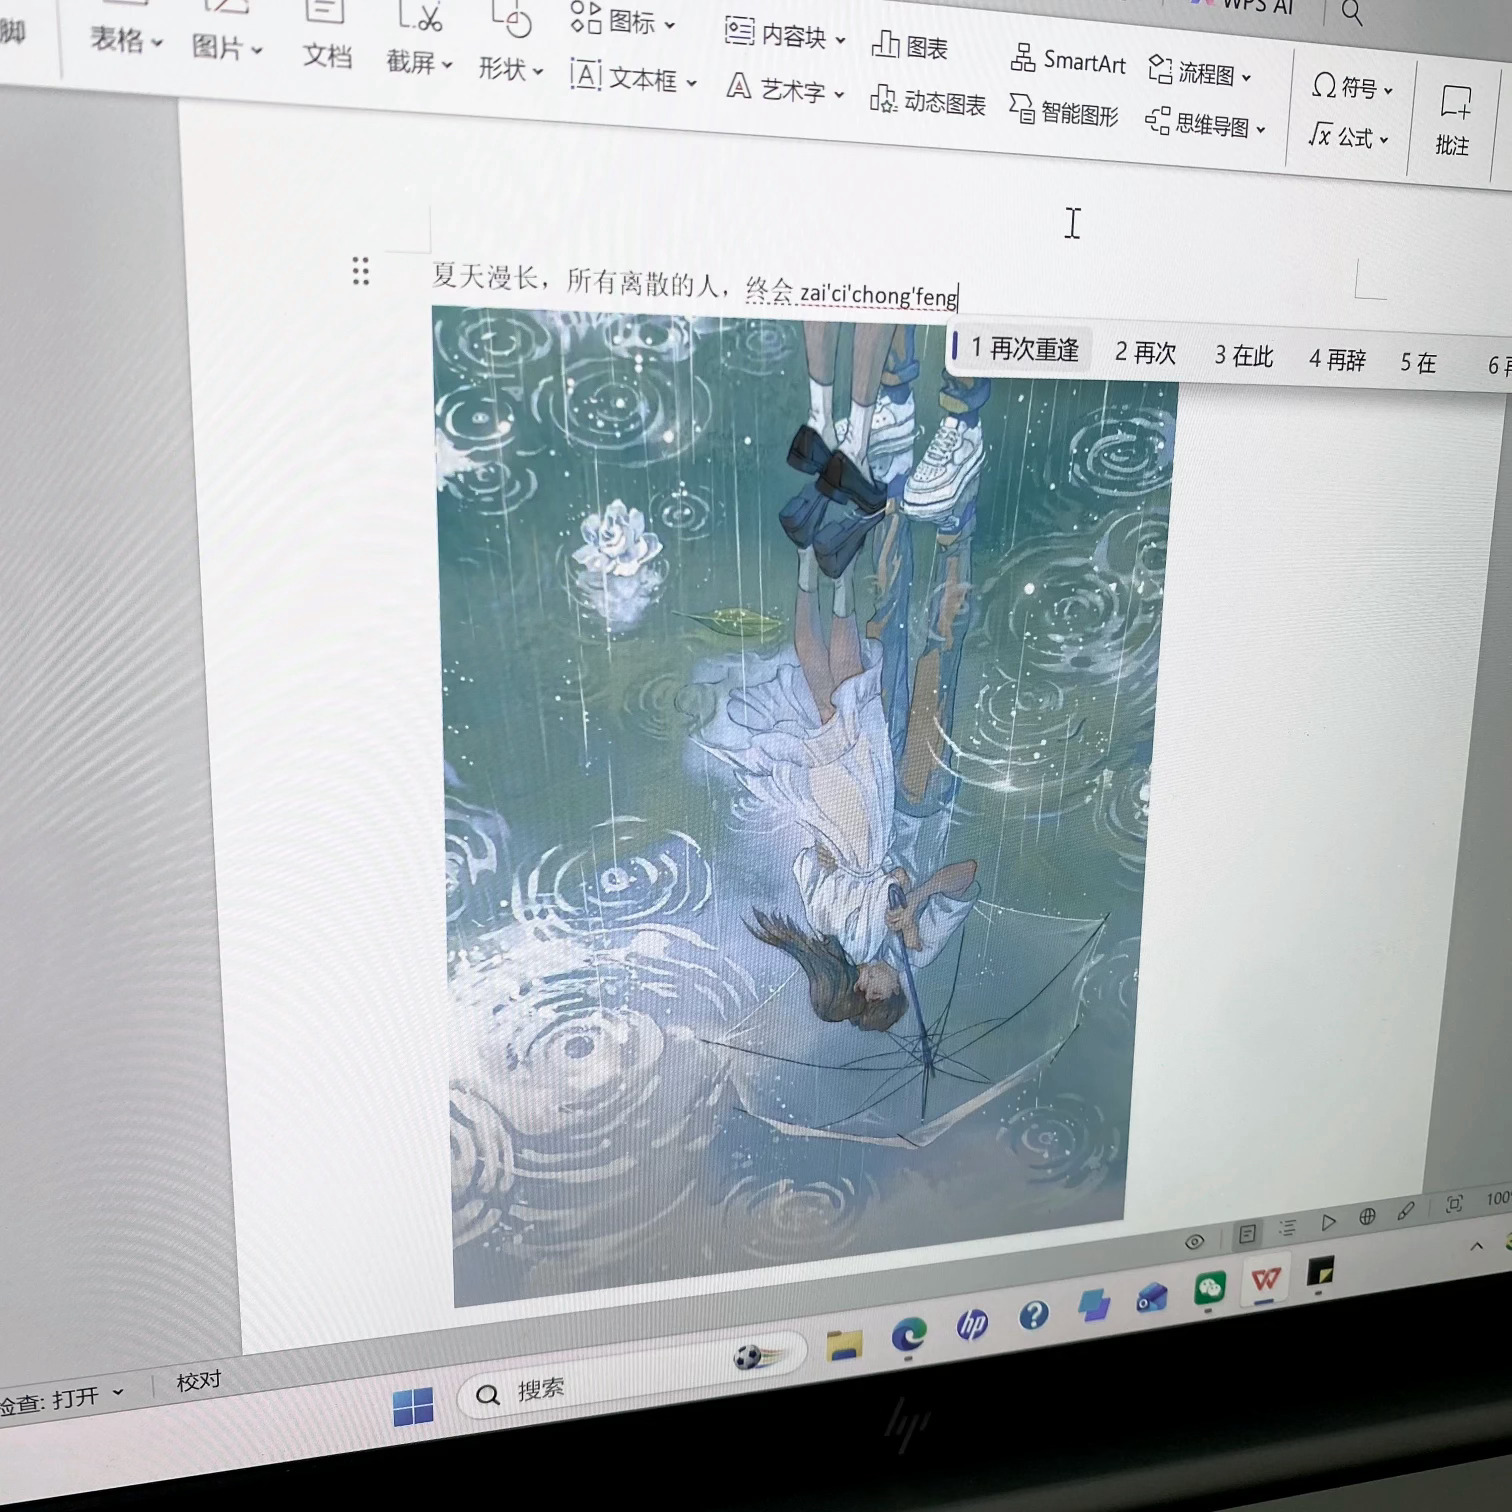Open the 图标 icons dropdown
Image resolution: width=1512 pixels, height=1512 pixels.
pyautogui.click(x=623, y=20)
